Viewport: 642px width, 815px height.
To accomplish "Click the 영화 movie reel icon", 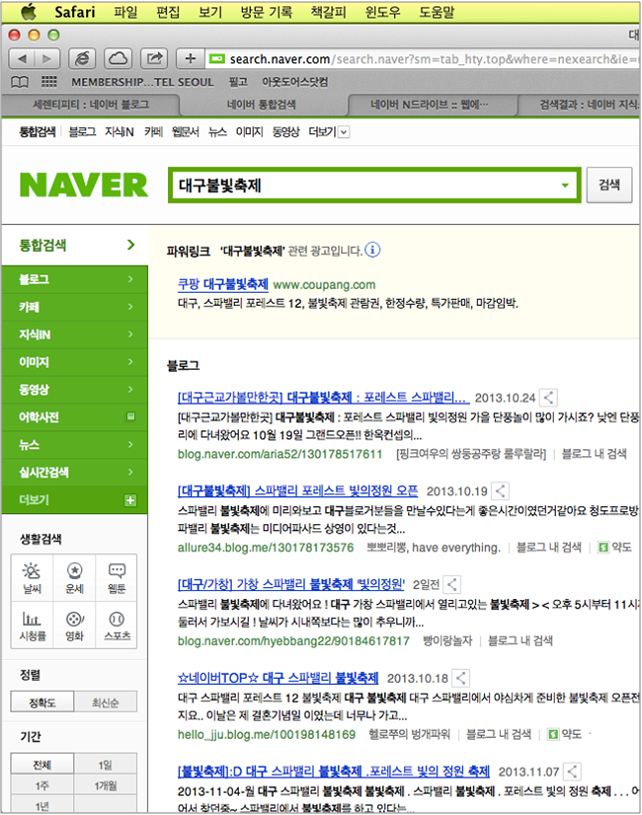I will [74, 625].
